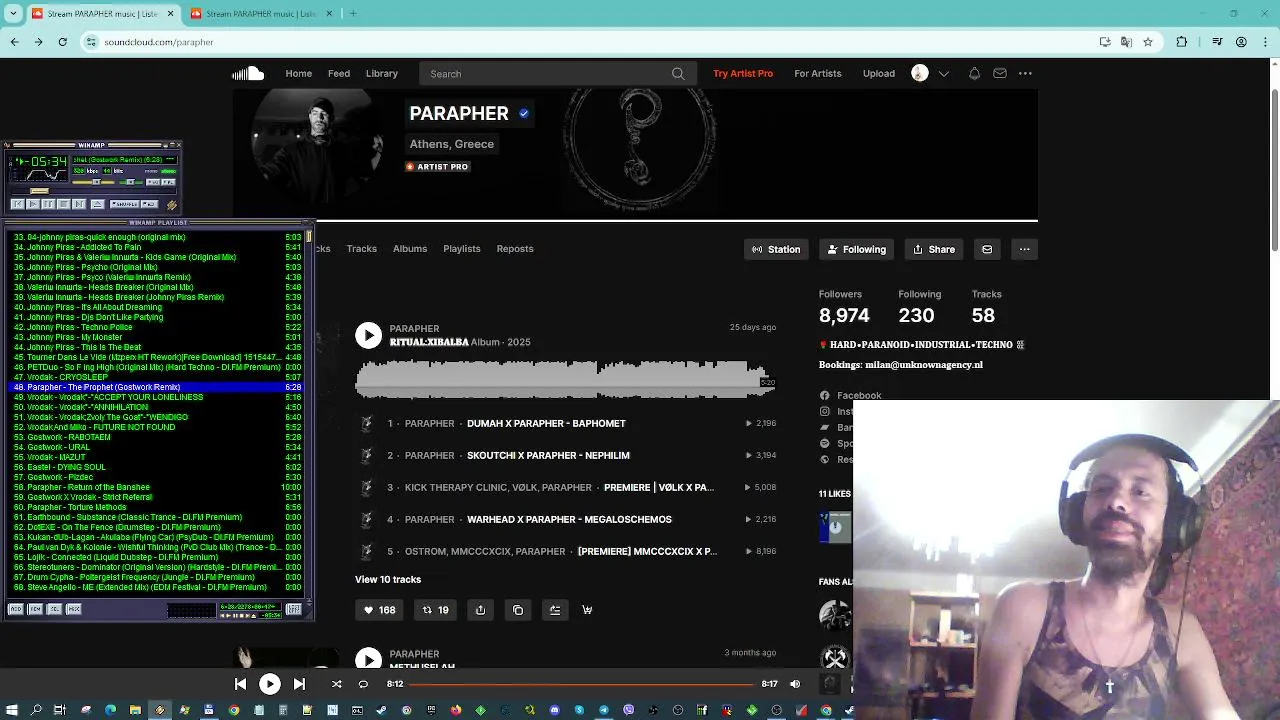Send a message via the profile envelope button
Screen dimensions: 1280x720
(x=987, y=249)
